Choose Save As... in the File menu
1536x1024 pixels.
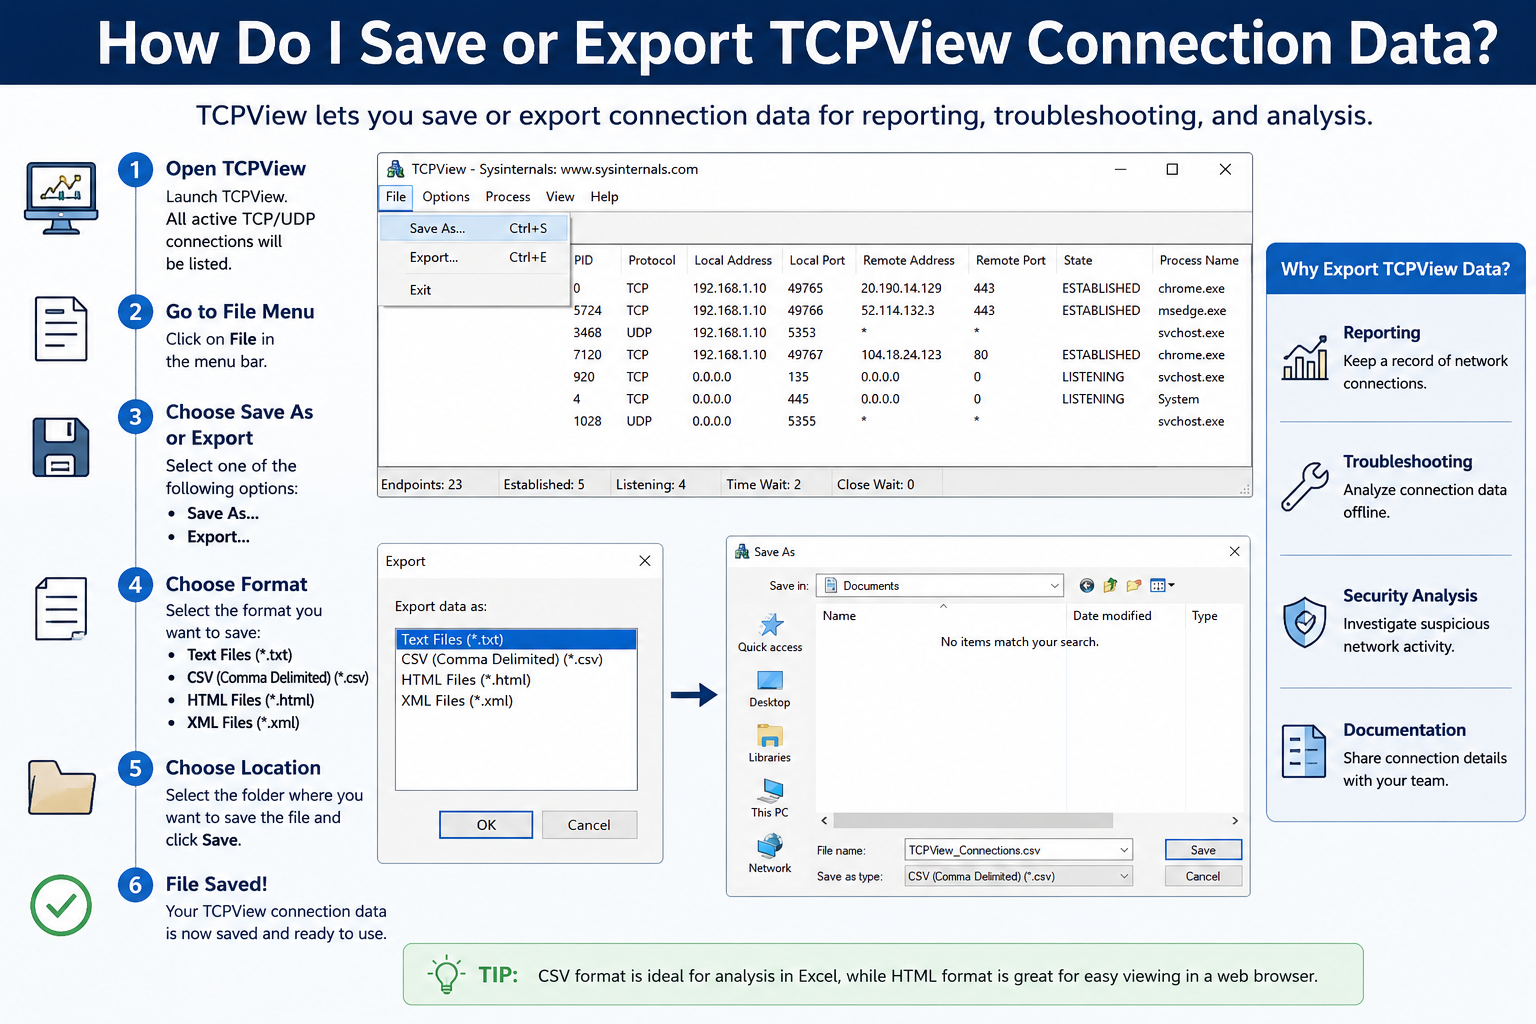pos(474,228)
